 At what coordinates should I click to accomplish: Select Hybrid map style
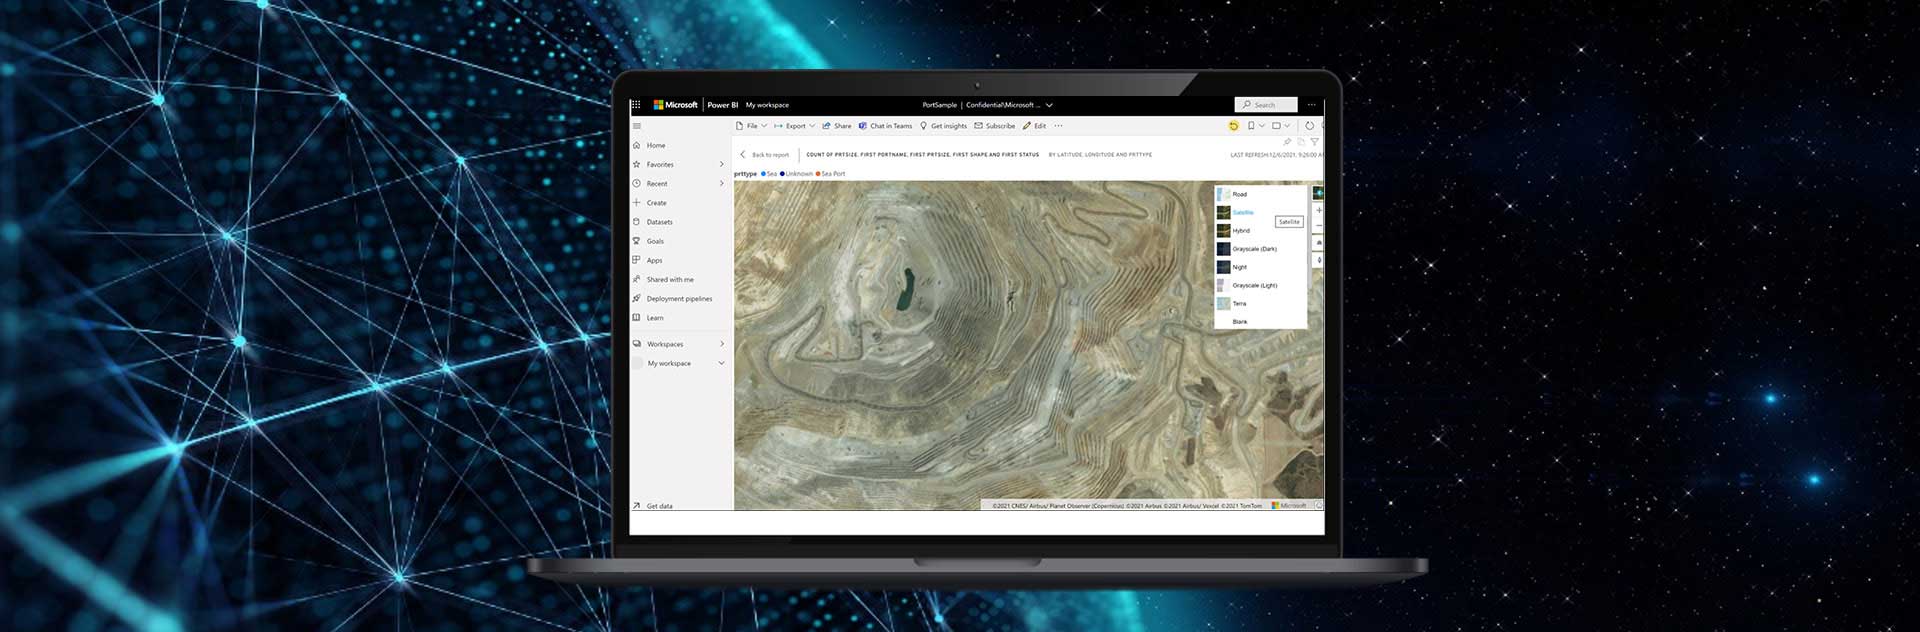click(1260, 230)
